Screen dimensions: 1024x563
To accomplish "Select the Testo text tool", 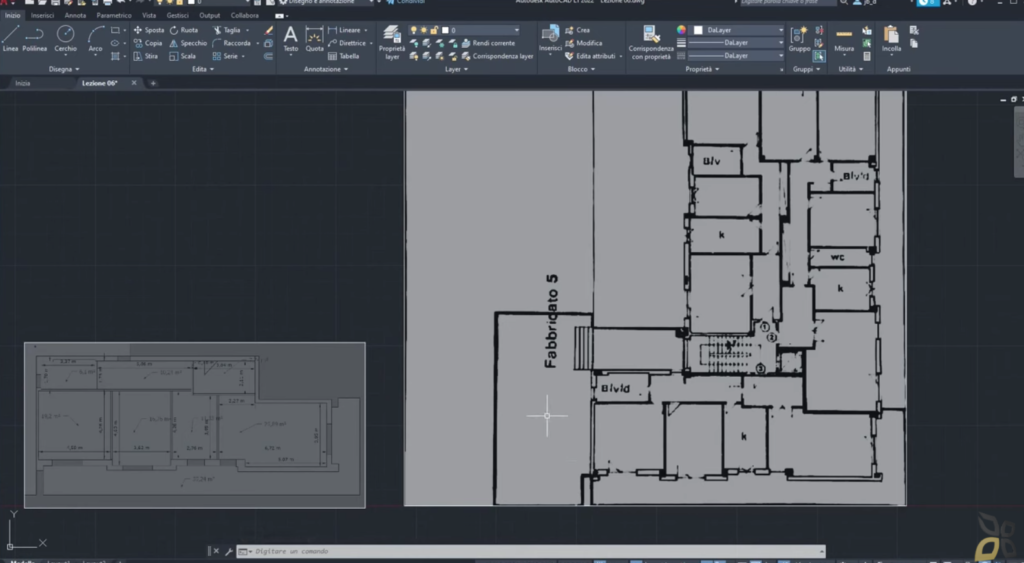I will click(x=291, y=39).
